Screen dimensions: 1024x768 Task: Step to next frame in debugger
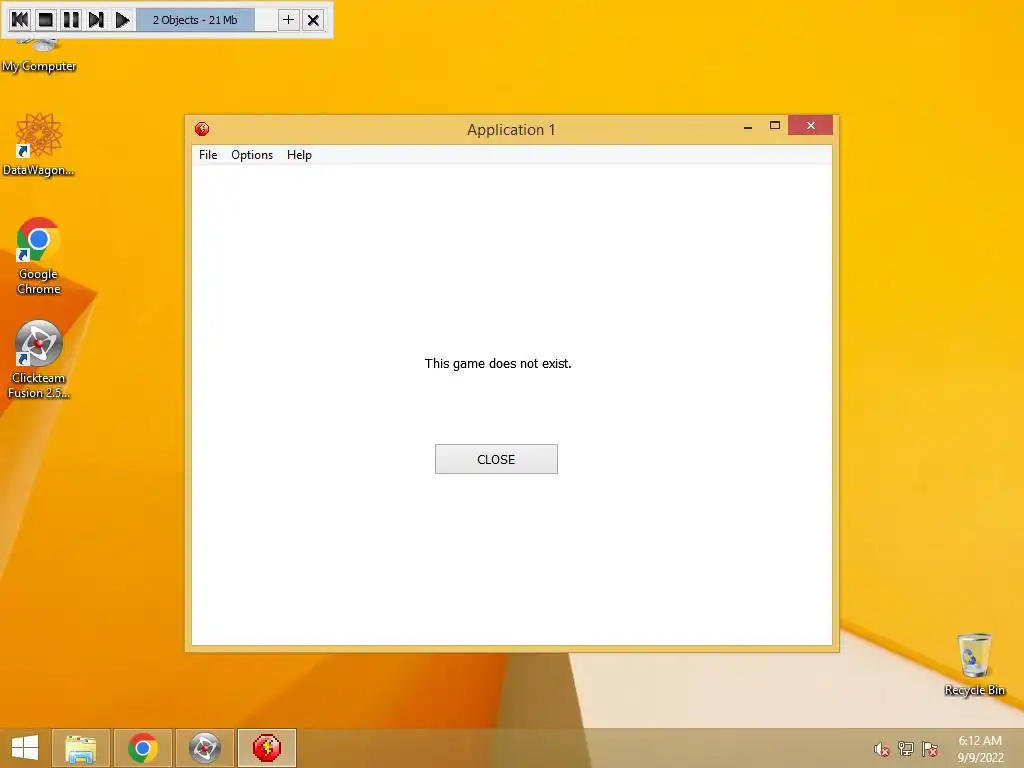click(96, 20)
